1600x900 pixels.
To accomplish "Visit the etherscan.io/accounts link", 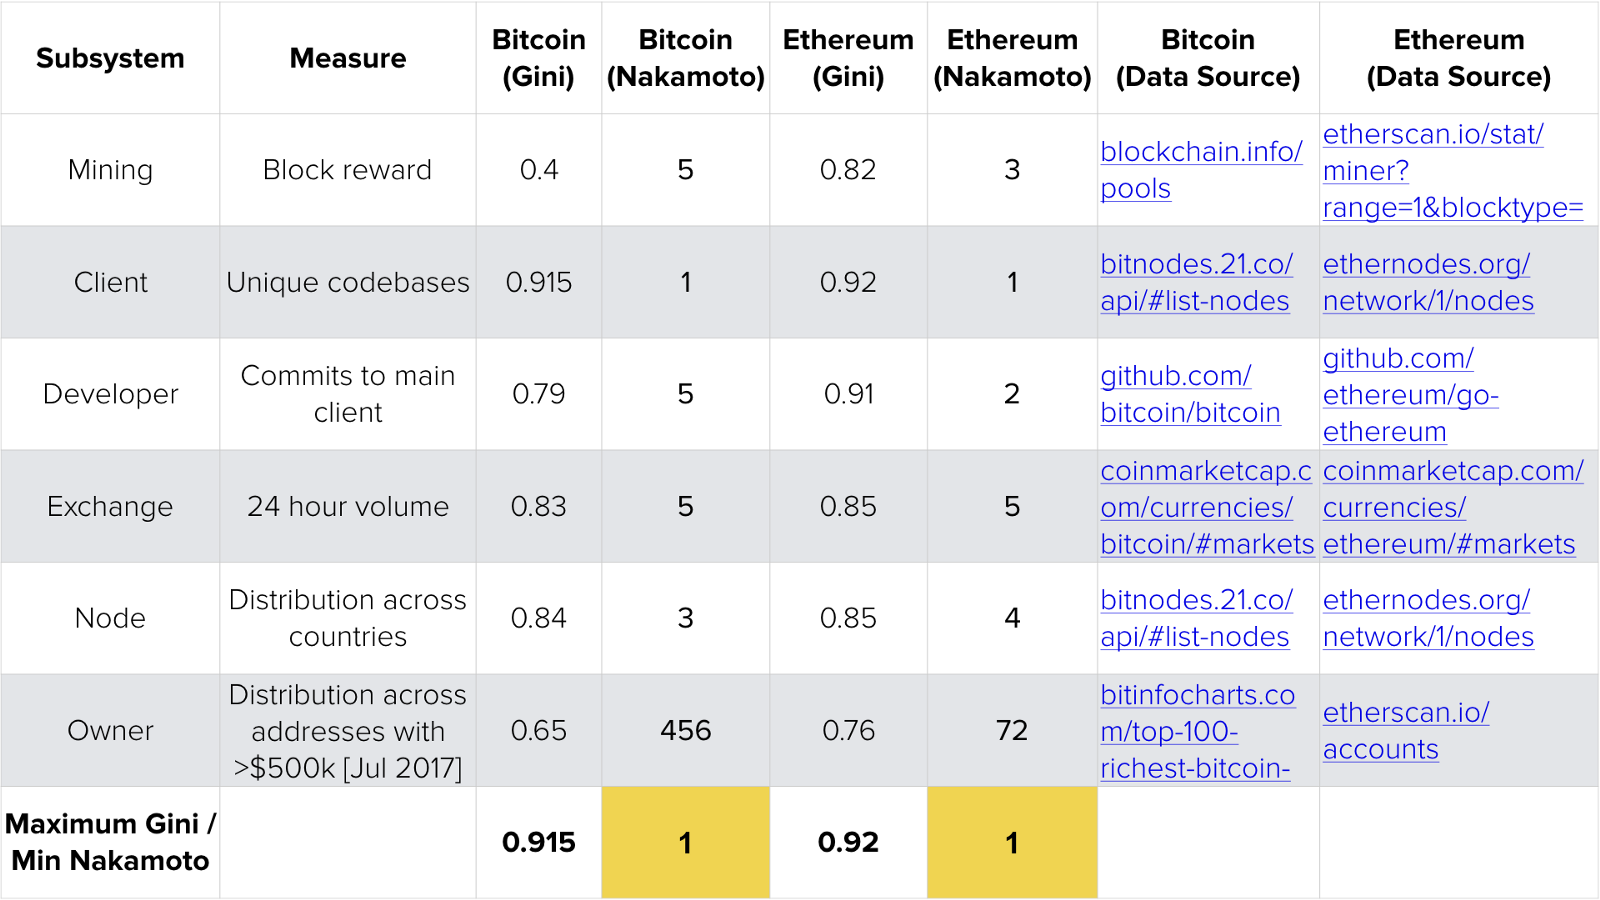I will [1405, 713].
